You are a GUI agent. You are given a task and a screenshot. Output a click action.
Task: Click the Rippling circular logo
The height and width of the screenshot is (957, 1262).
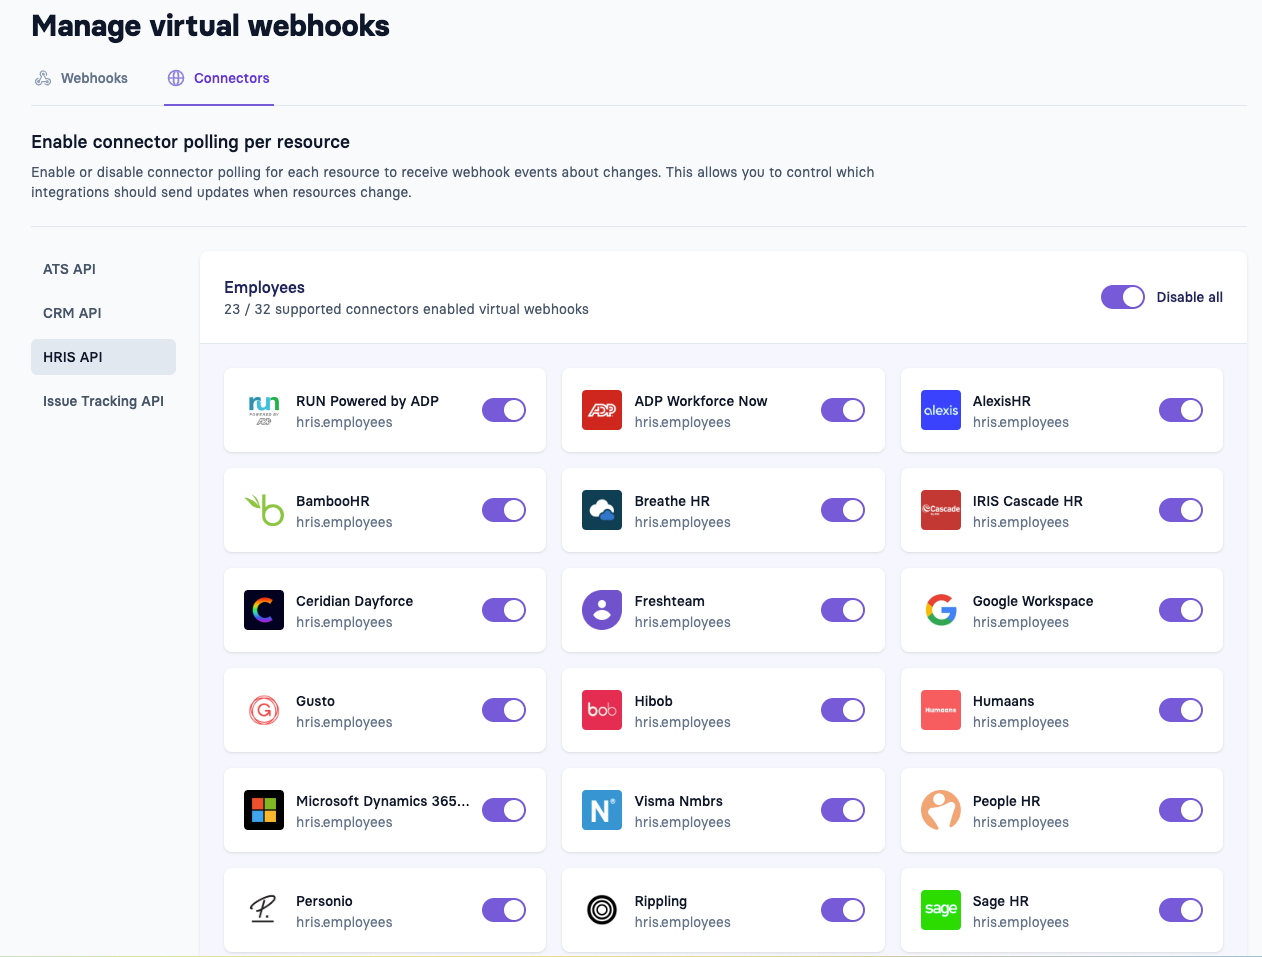[602, 910]
